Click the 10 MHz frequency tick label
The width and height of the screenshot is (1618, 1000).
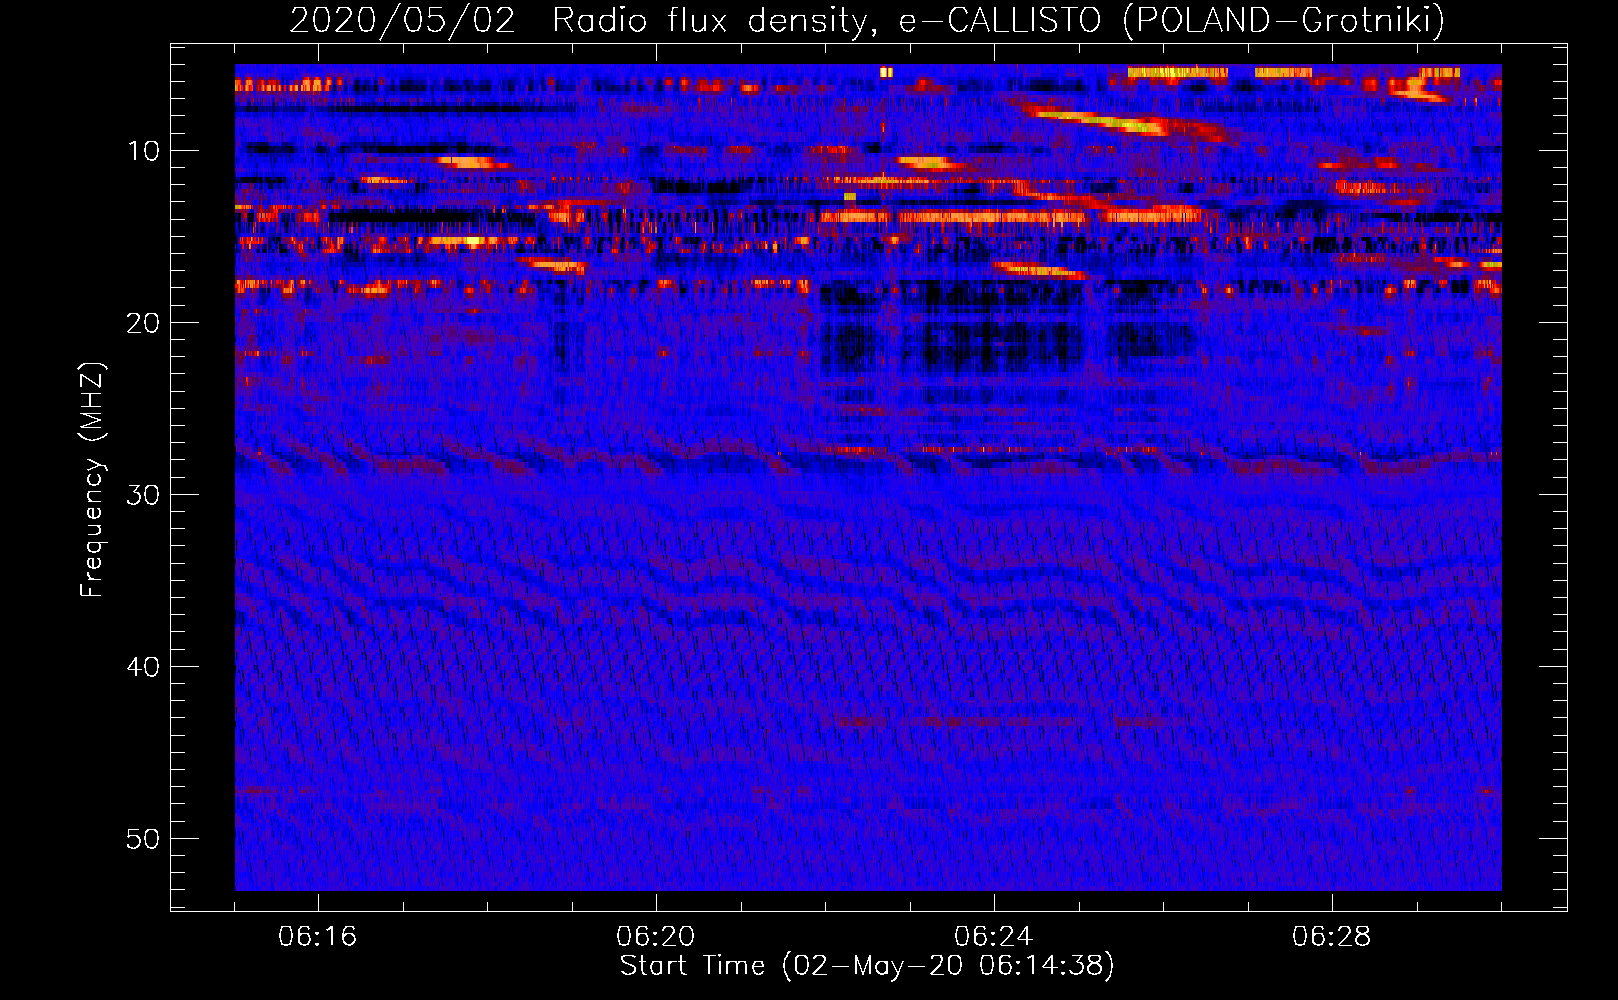(x=144, y=151)
